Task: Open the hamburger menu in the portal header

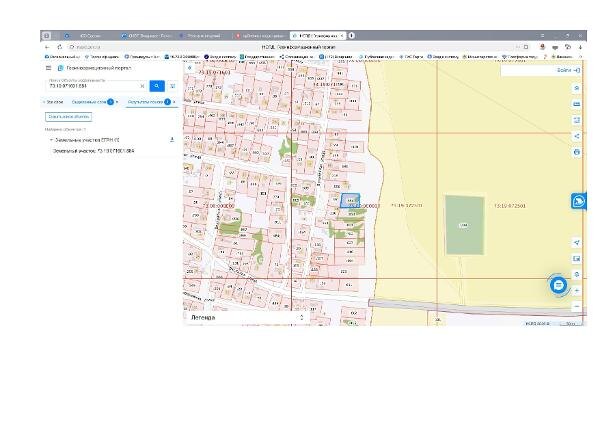Action: pyautogui.click(x=48, y=68)
